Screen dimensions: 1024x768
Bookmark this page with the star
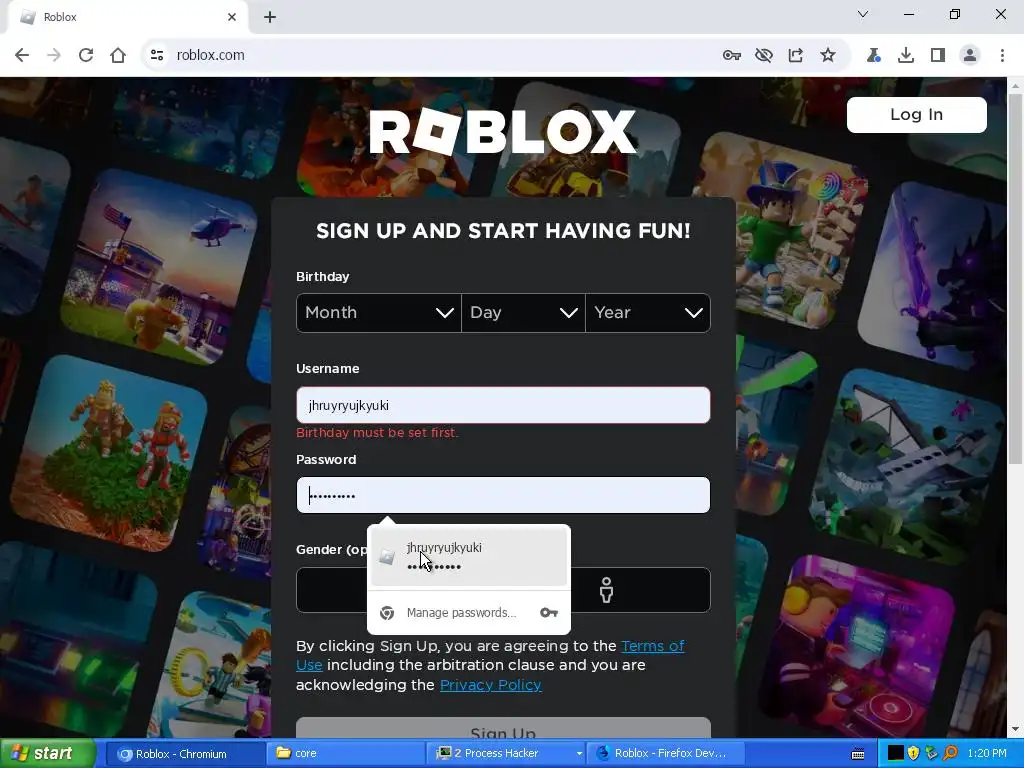click(827, 55)
